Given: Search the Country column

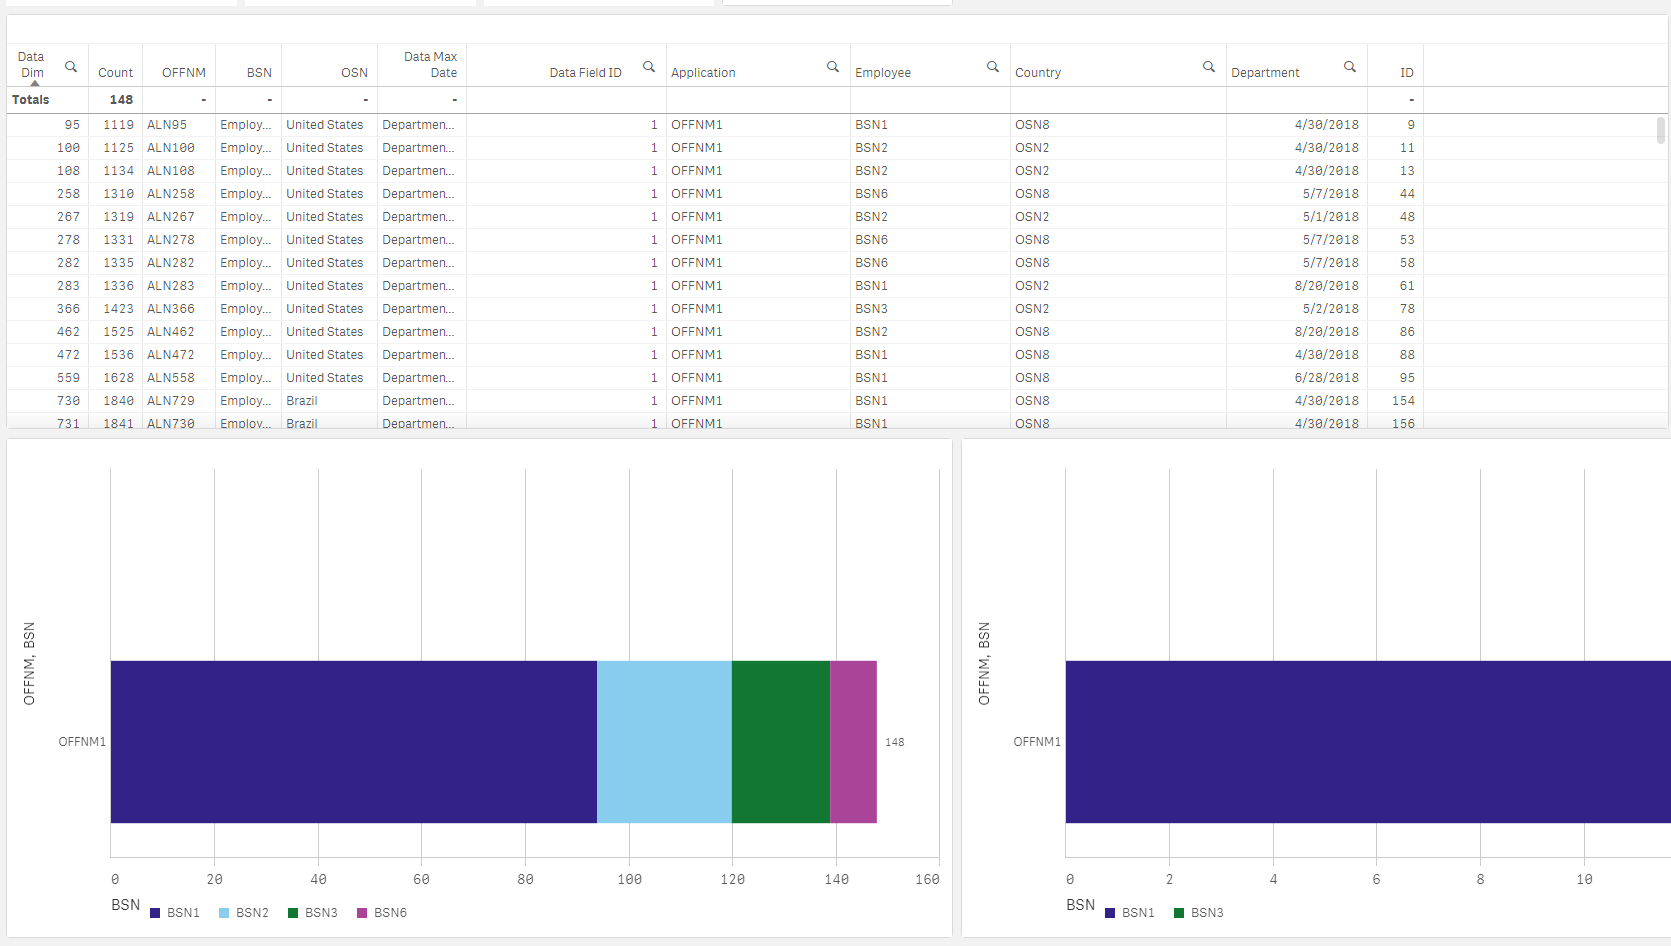Looking at the screenshot, I should pyautogui.click(x=1209, y=67).
